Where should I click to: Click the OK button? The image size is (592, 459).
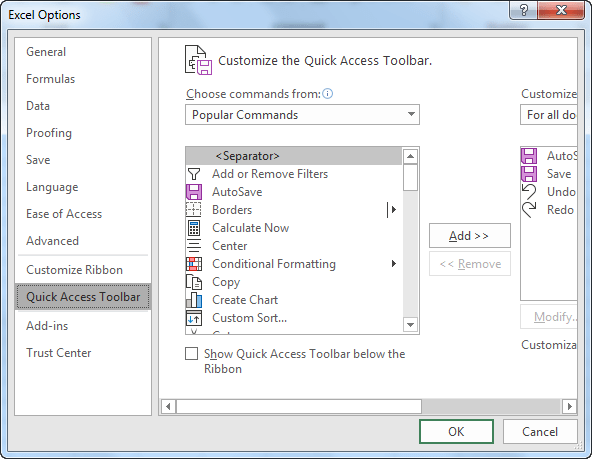[456, 431]
